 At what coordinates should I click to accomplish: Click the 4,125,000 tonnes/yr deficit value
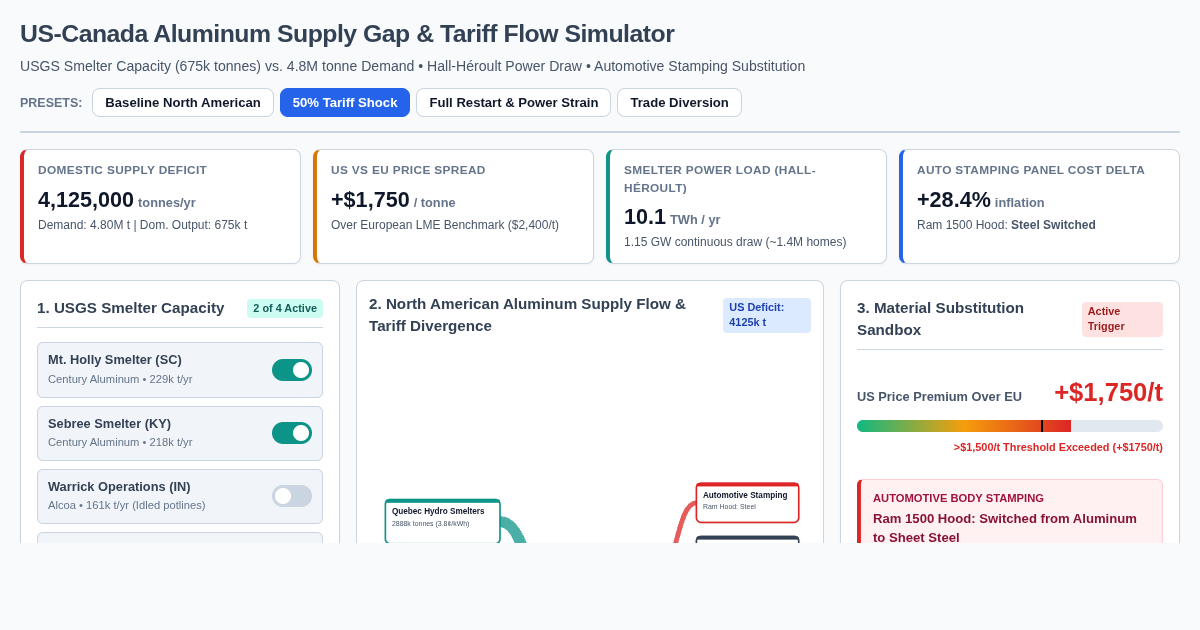[117, 200]
